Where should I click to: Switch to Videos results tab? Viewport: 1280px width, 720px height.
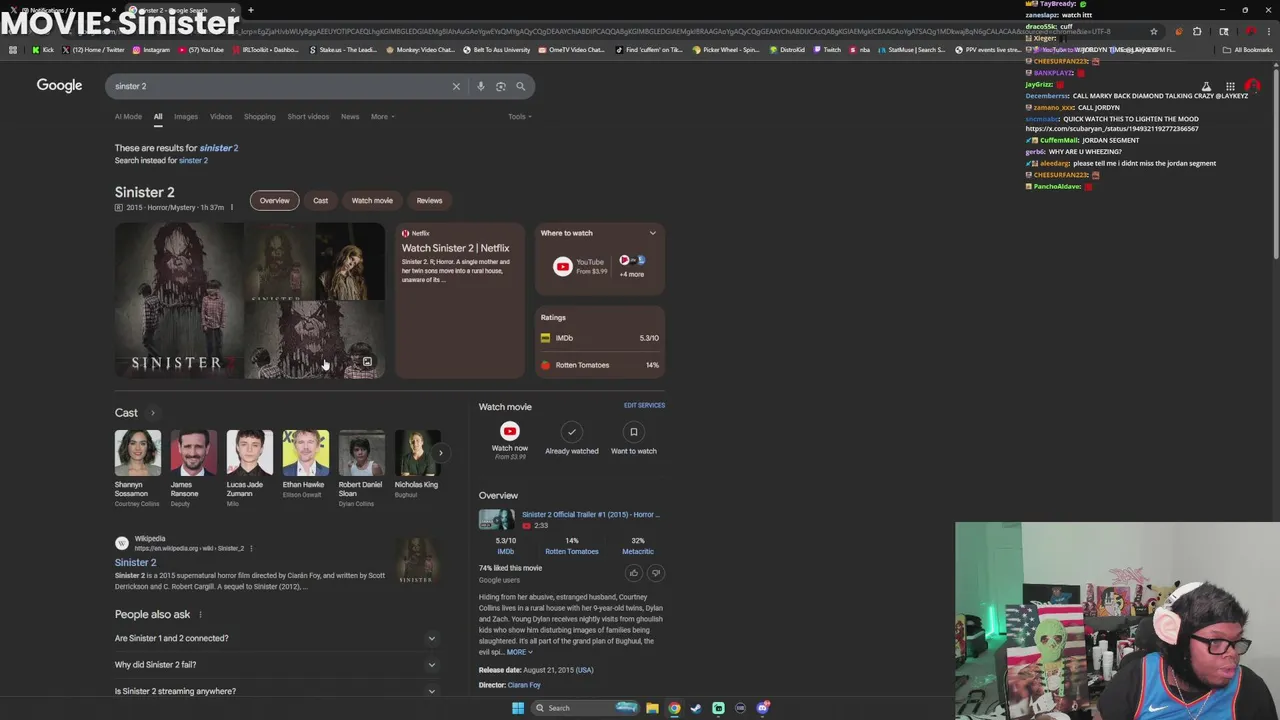click(x=221, y=117)
